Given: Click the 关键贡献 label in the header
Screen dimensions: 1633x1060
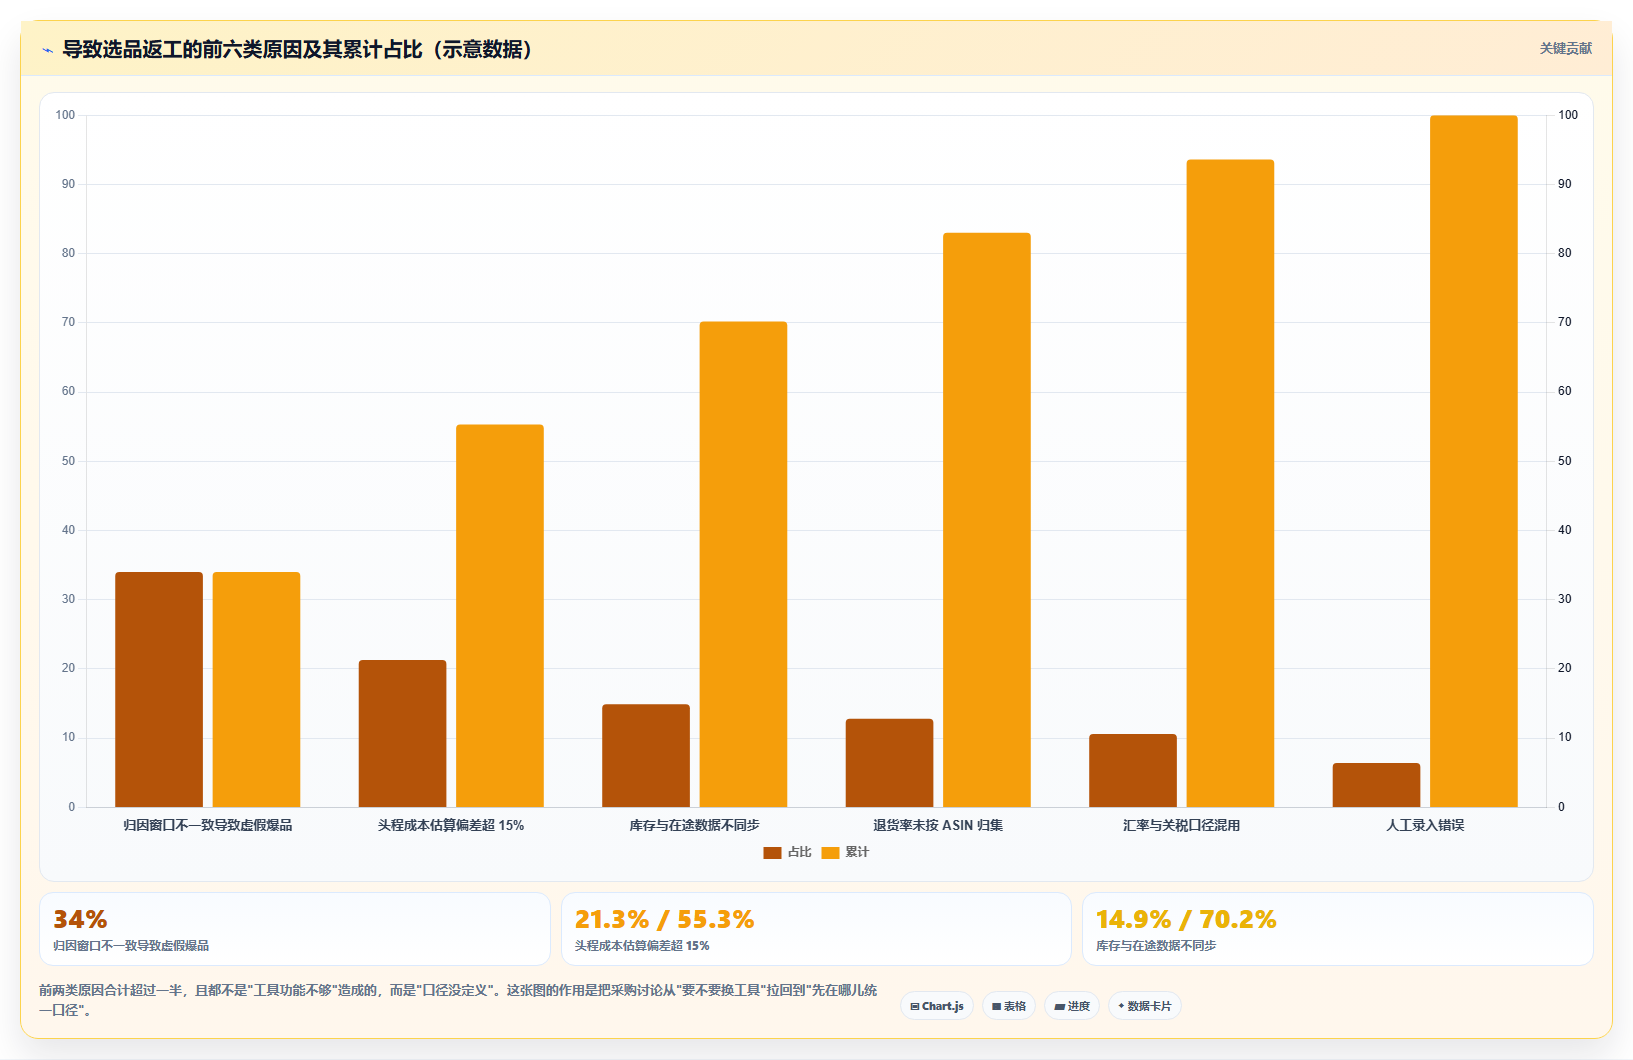Looking at the screenshot, I should 1565,49.
